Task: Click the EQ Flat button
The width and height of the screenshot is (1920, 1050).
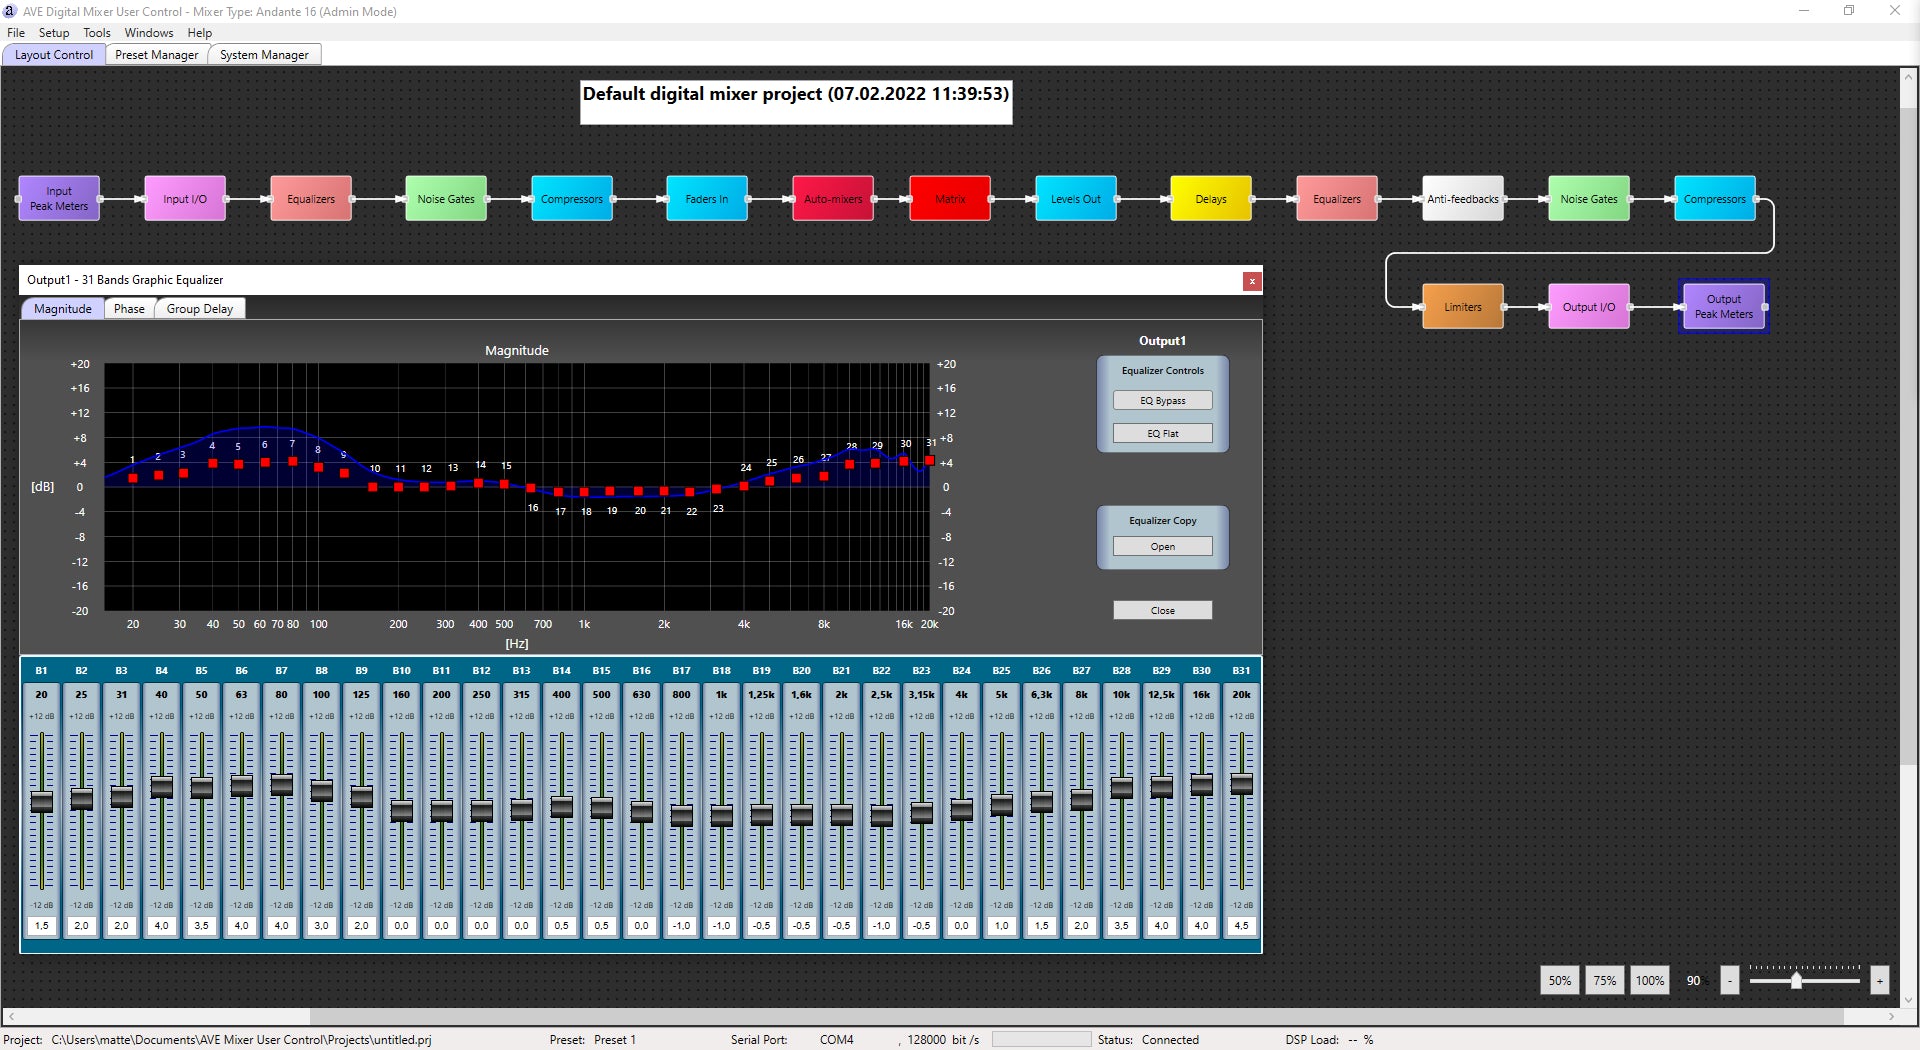Action: (x=1163, y=433)
